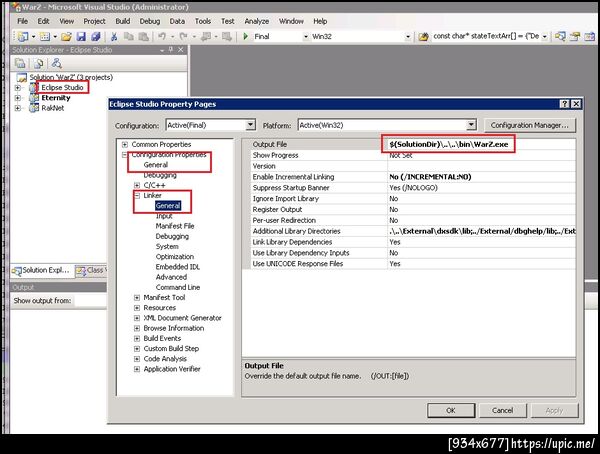Expand the Code Analysis node
This screenshot has width=600, height=454.
click(x=137, y=359)
